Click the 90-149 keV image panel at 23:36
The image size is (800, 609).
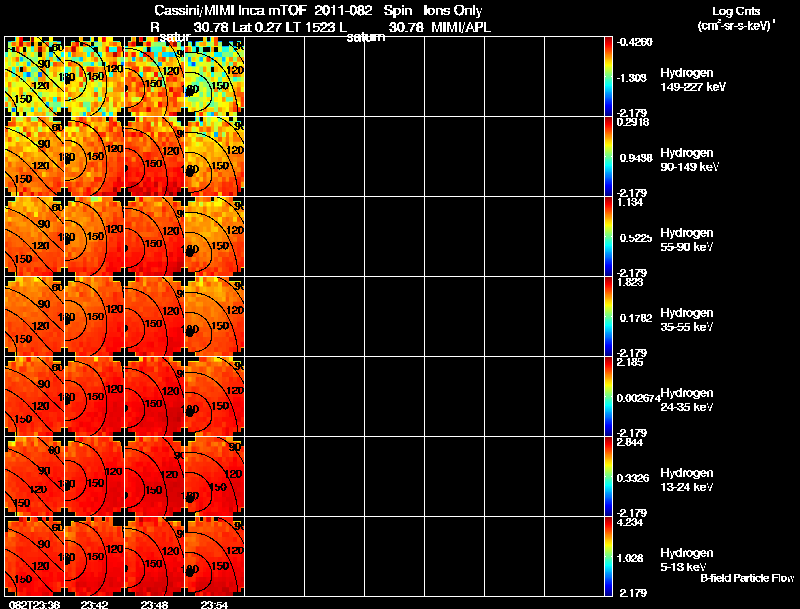[x=35, y=157]
